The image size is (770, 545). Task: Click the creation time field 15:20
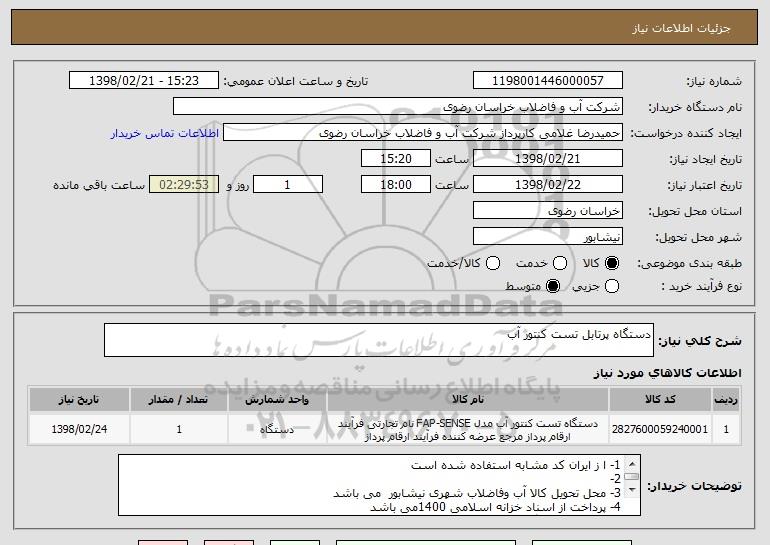tap(396, 159)
